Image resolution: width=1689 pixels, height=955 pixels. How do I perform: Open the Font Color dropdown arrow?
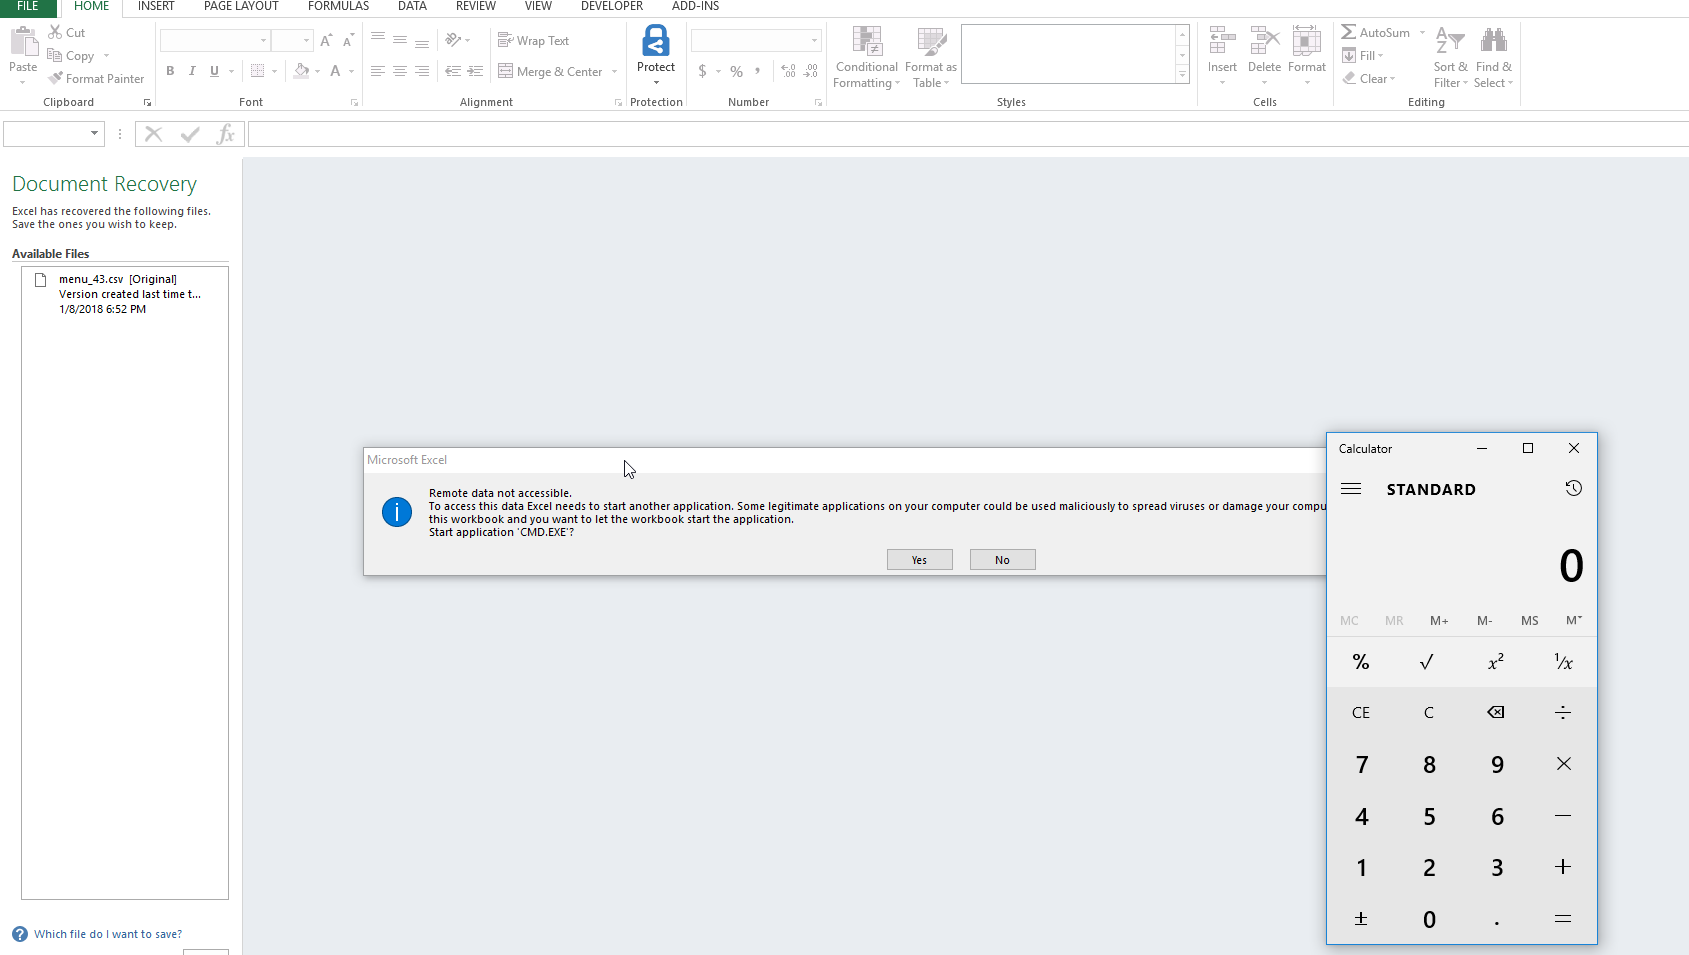point(351,71)
